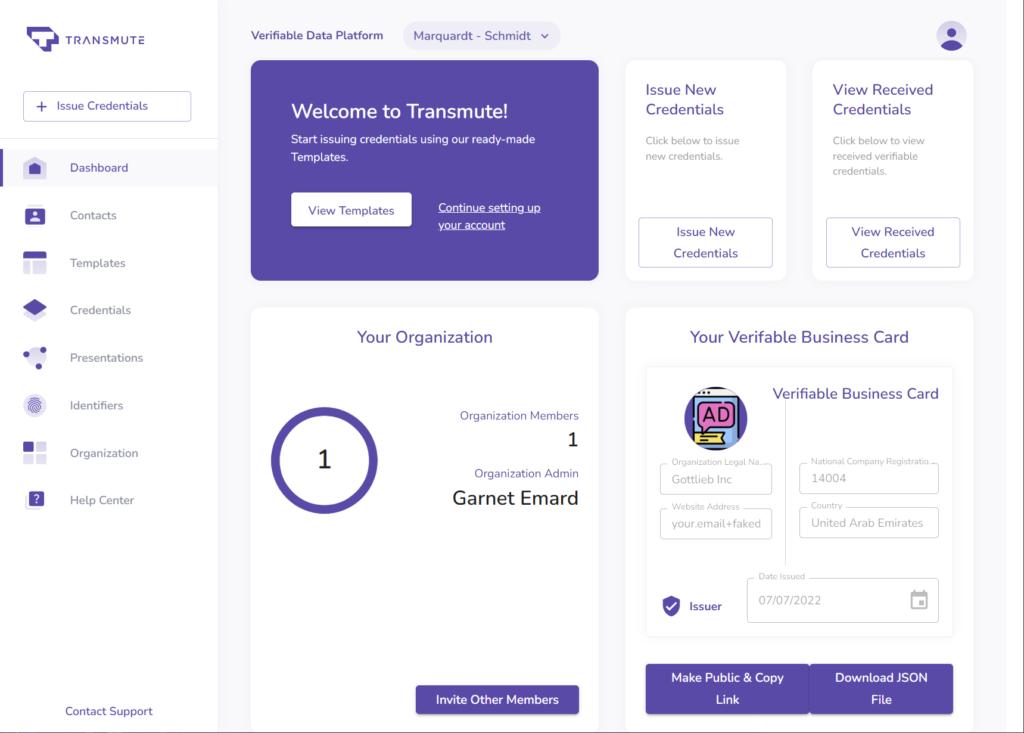Click the Dashboard home icon
This screenshot has height=733, width=1024.
point(35,168)
